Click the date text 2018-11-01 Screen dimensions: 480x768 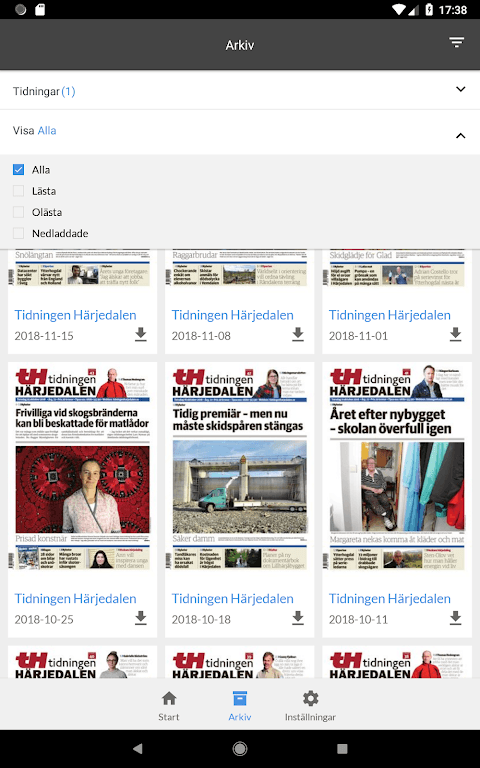click(x=359, y=336)
